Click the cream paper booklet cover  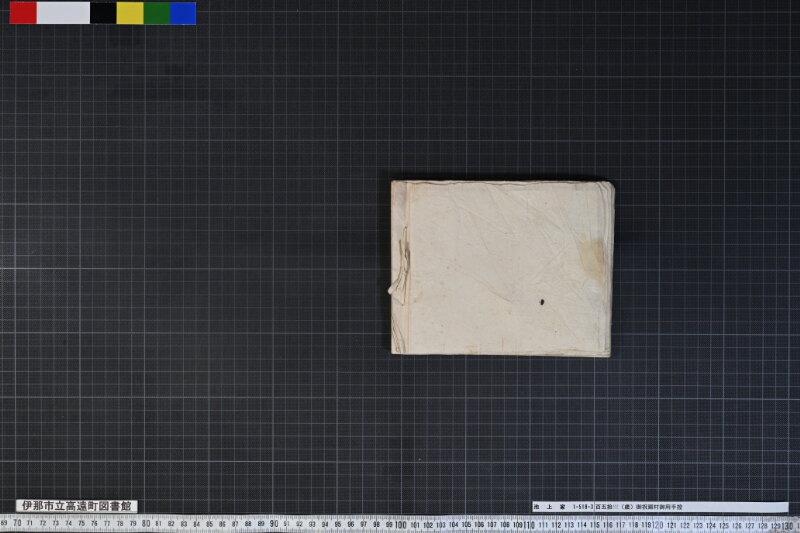pyautogui.click(x=503, y=268)
